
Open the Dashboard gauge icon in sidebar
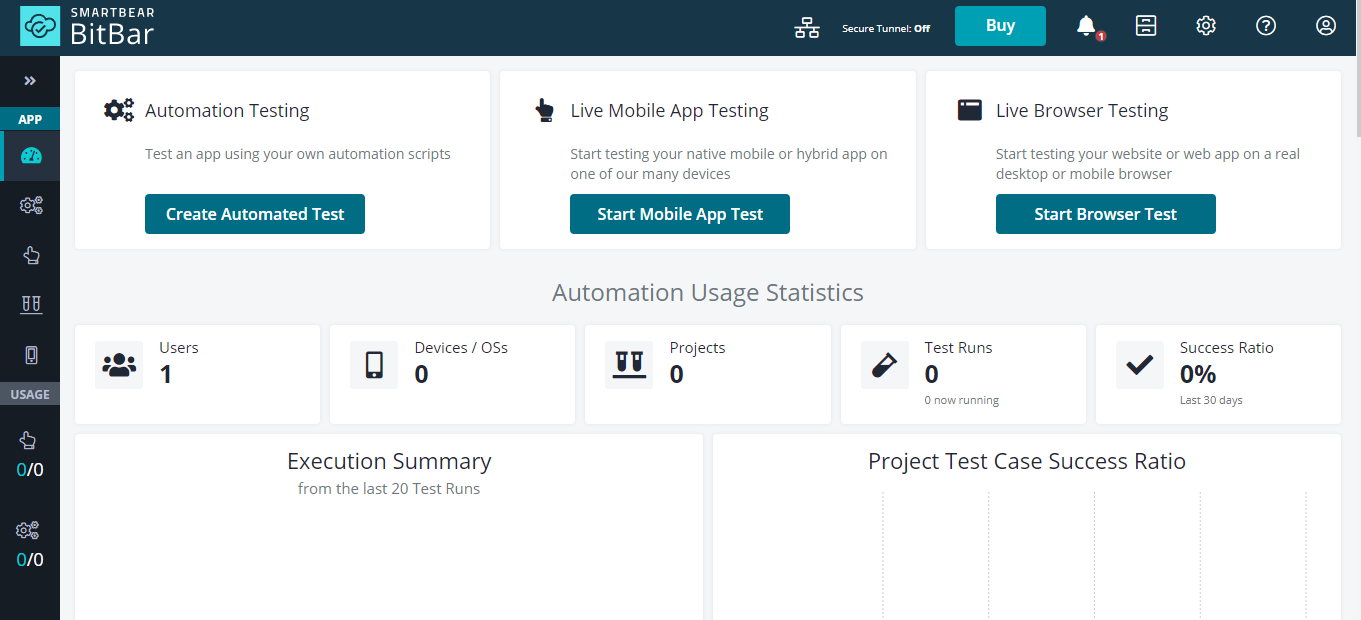click(31, 156)
